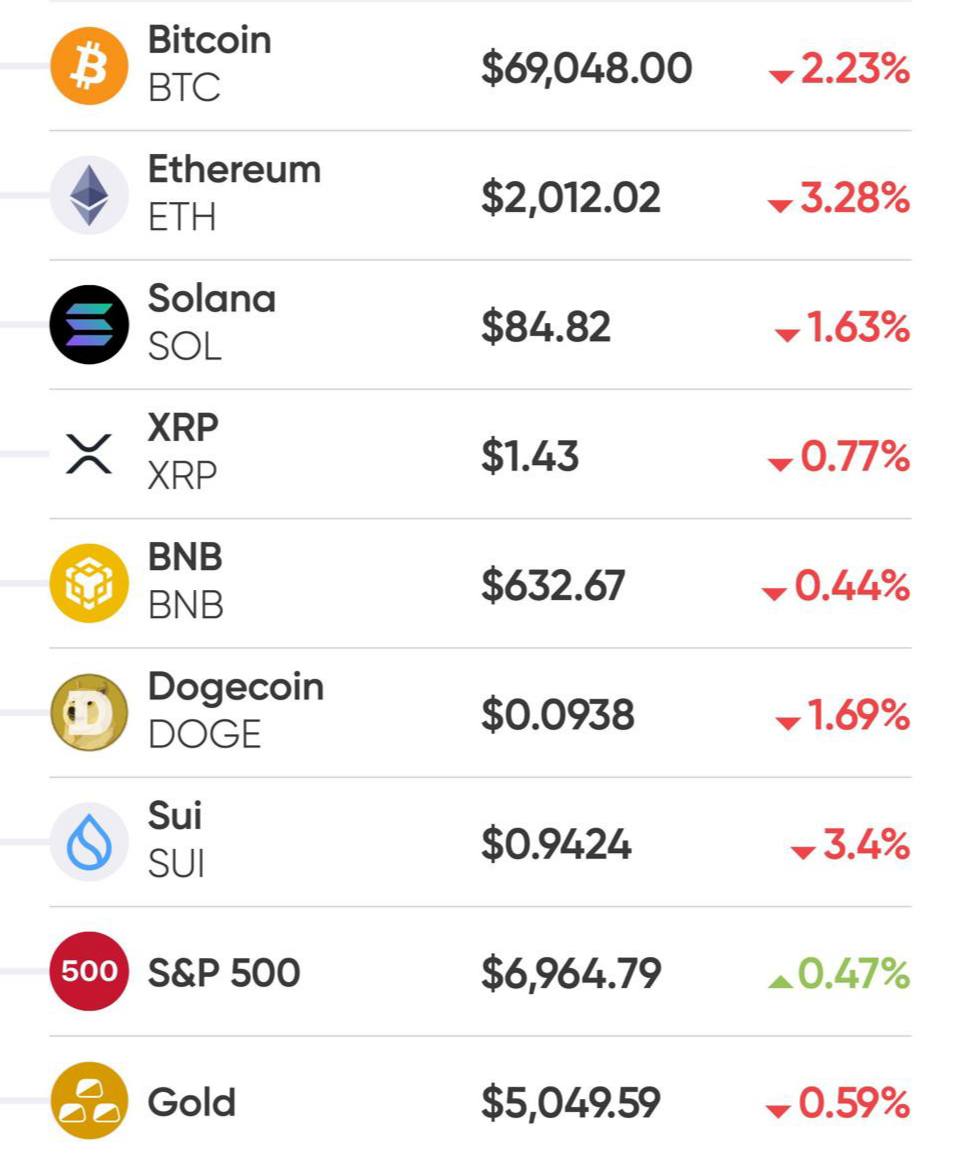Screen dimensions: 959x1174
Task: Select the black Solana logo icon
Action: coord(89,324)
